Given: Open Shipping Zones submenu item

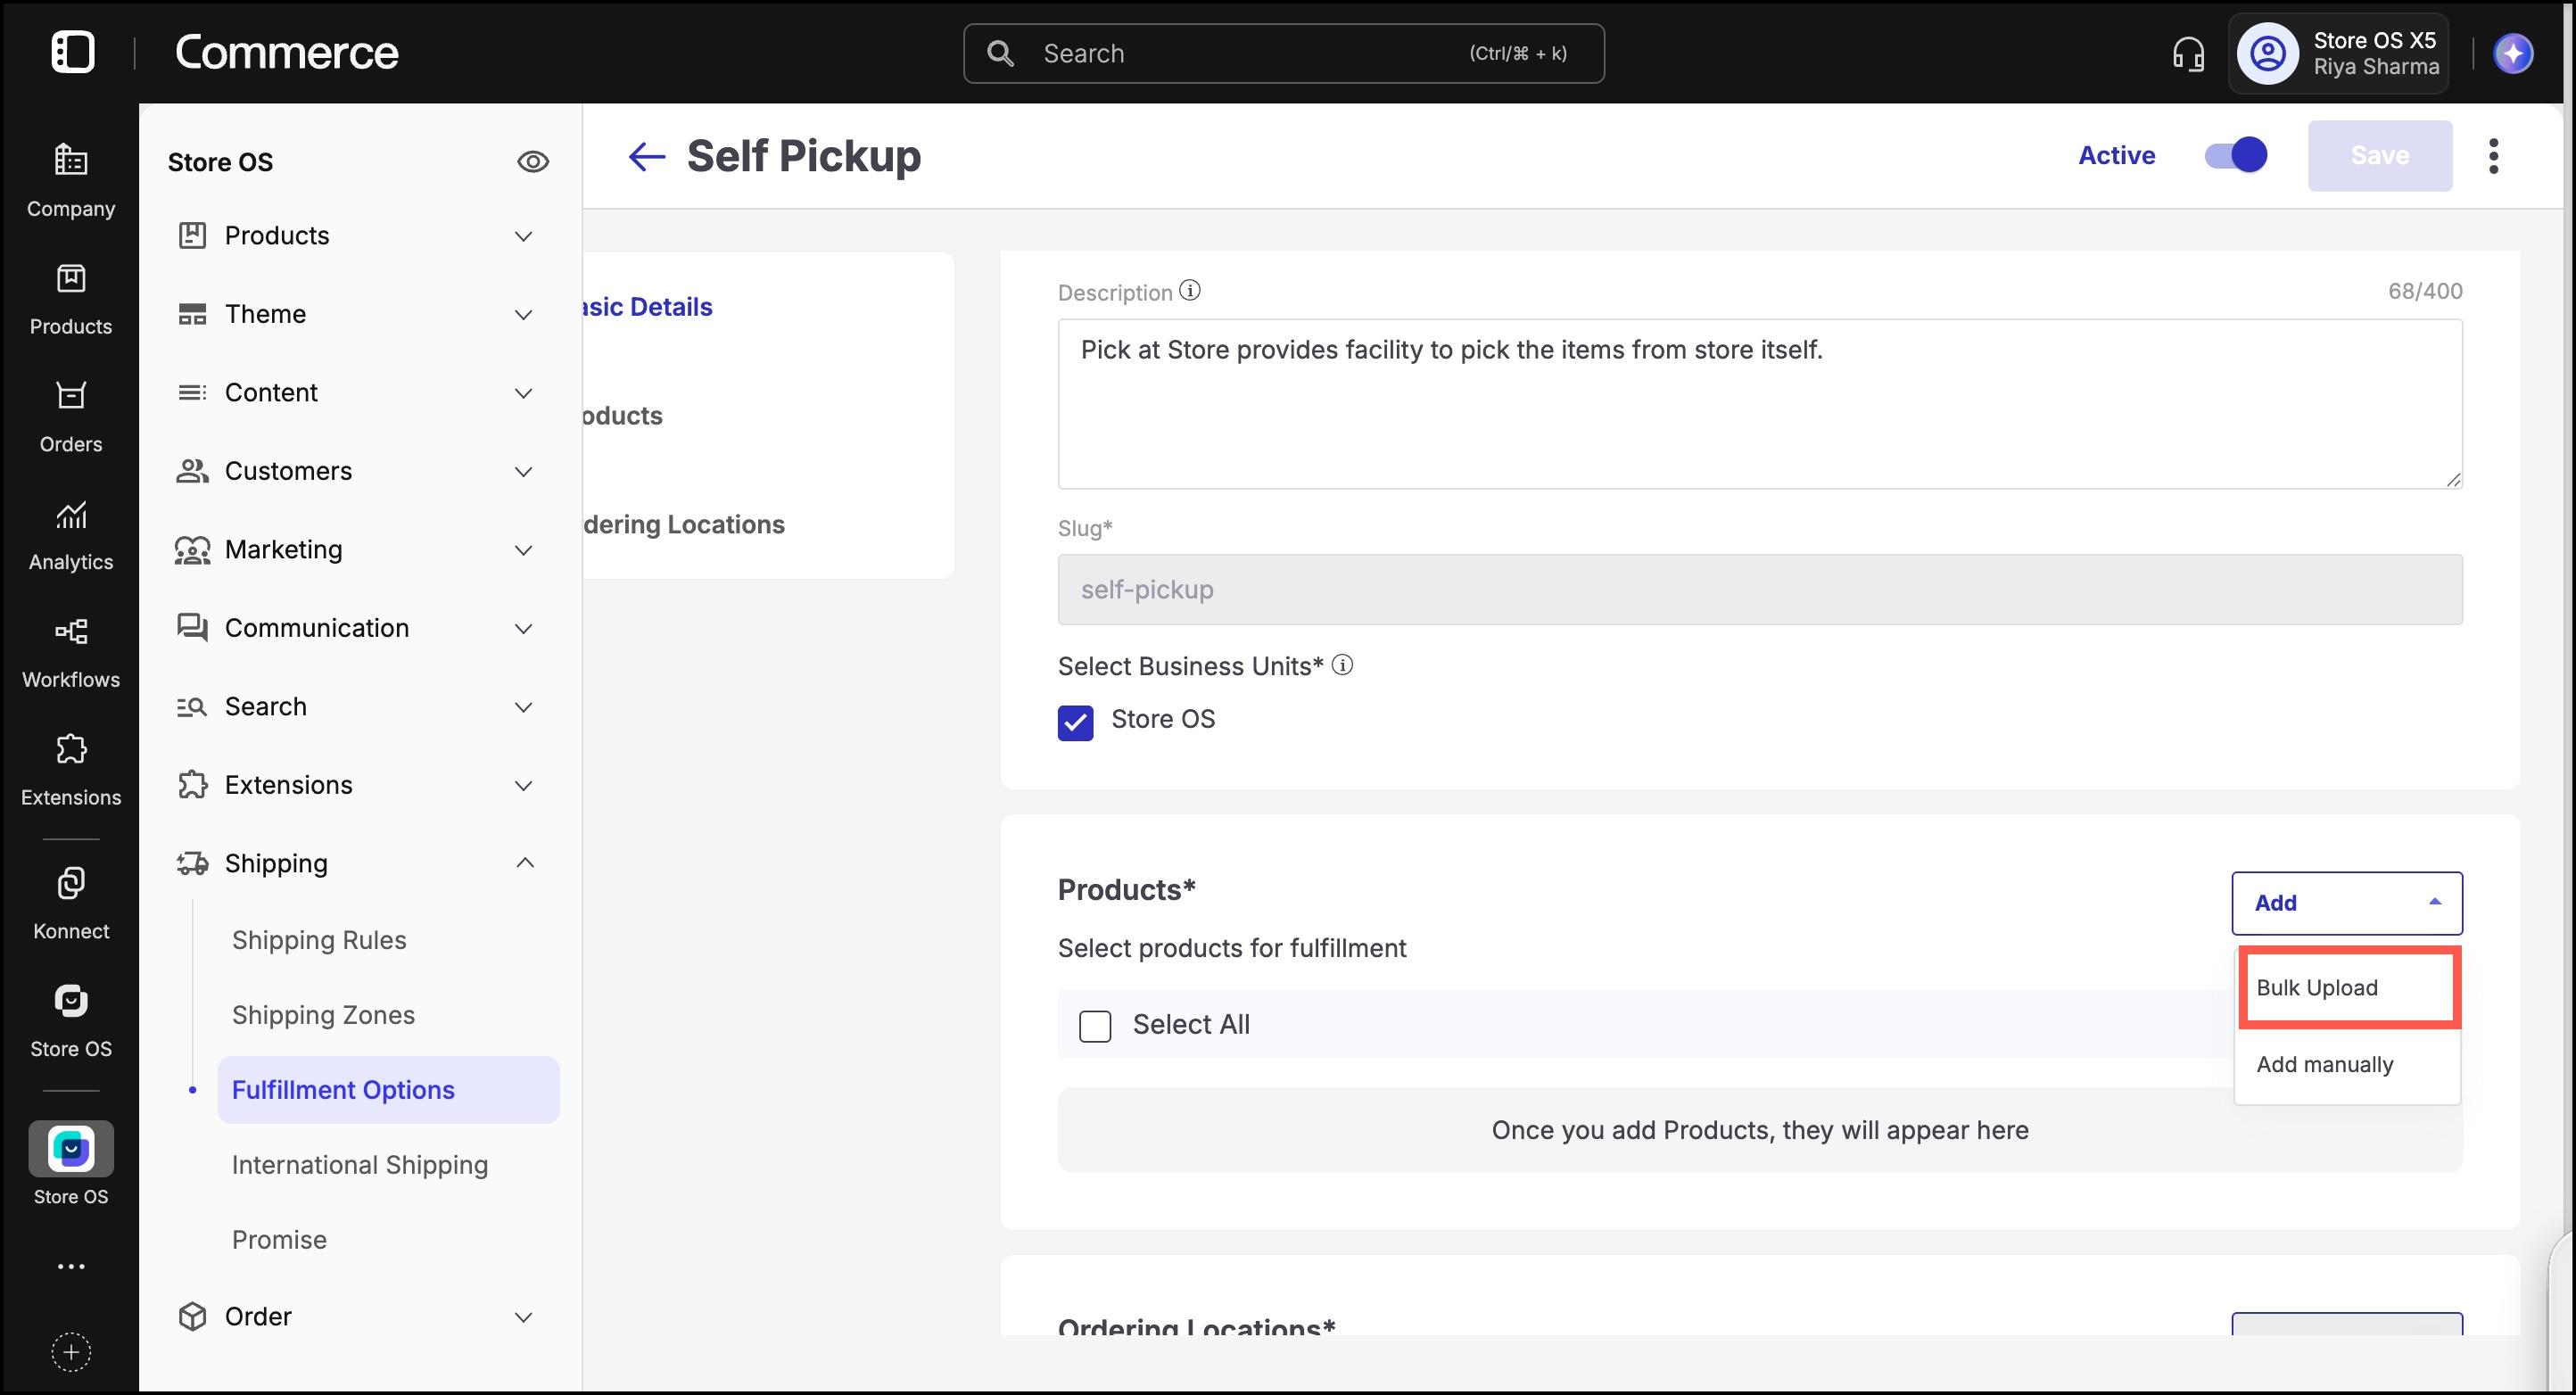Looking at the screenshot, I should (323, 1015).
